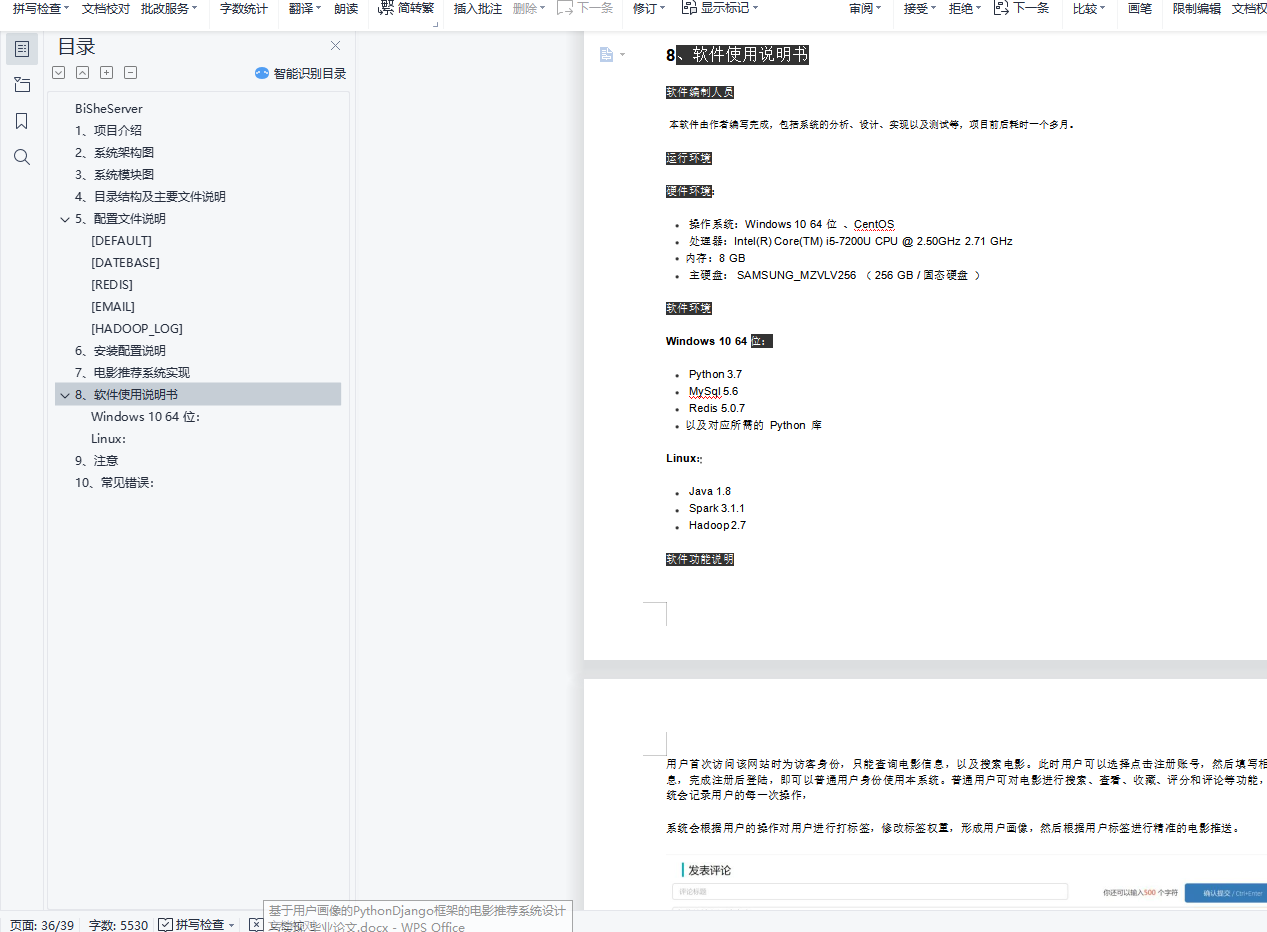Open the dialog launcher under 简转繁
Screen dimensions: 1267x932
pyautogui.click(x=436, y=22)
